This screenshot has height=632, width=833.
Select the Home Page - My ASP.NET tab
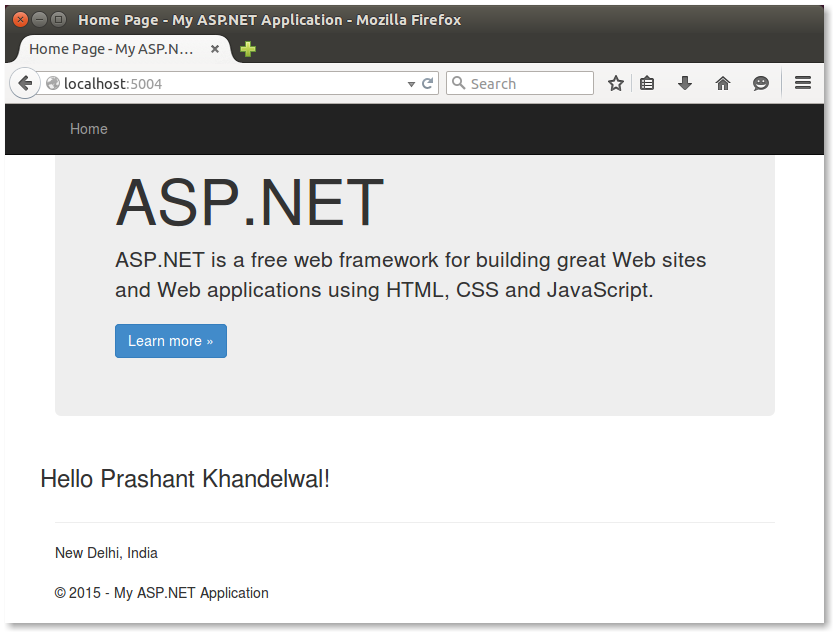point(124,49)
